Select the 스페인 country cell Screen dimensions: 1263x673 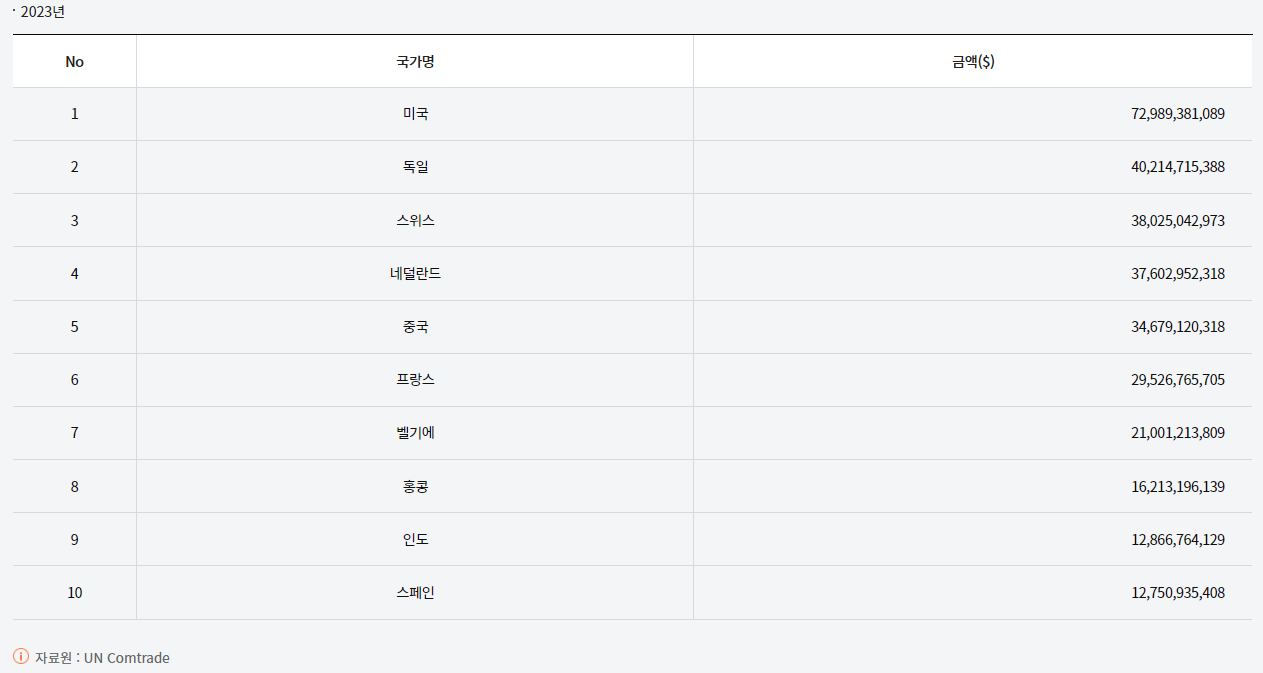[415, 593]
